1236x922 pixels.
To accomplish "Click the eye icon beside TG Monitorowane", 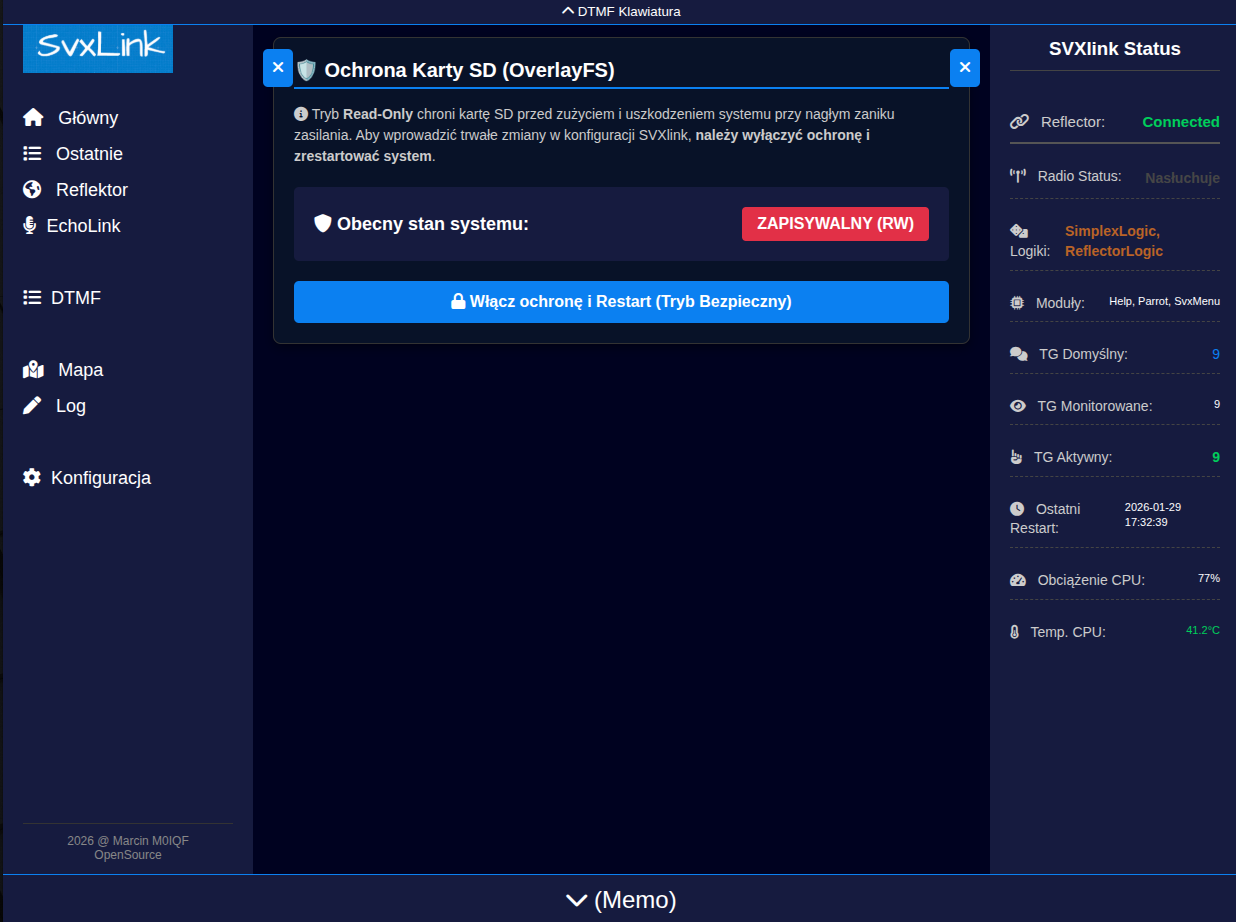I will [1018, 406].
